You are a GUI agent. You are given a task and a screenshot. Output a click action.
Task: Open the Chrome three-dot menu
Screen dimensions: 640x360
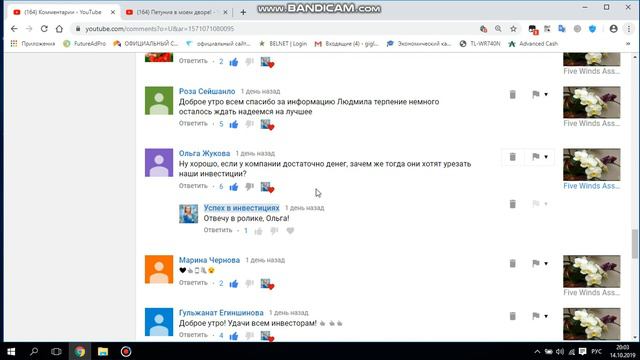point(629,29)
